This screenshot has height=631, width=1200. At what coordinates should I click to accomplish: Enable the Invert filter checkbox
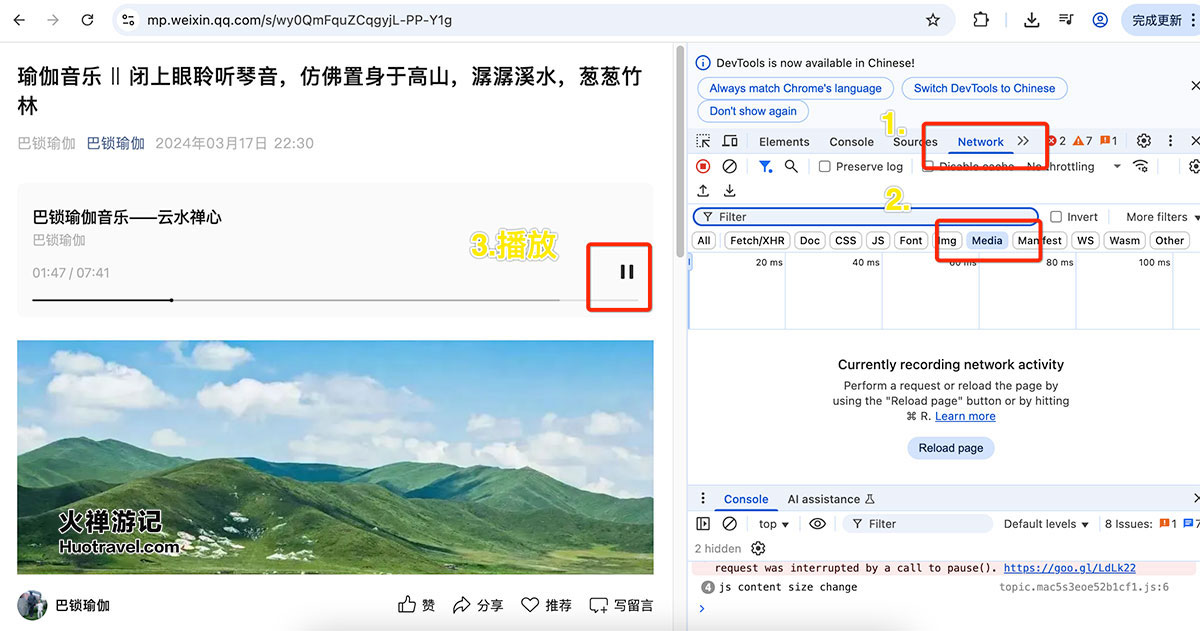(1056, 216)
